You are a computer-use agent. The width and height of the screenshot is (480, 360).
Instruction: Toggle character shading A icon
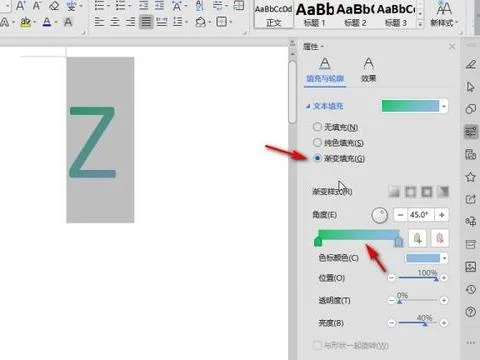(68, 22)
